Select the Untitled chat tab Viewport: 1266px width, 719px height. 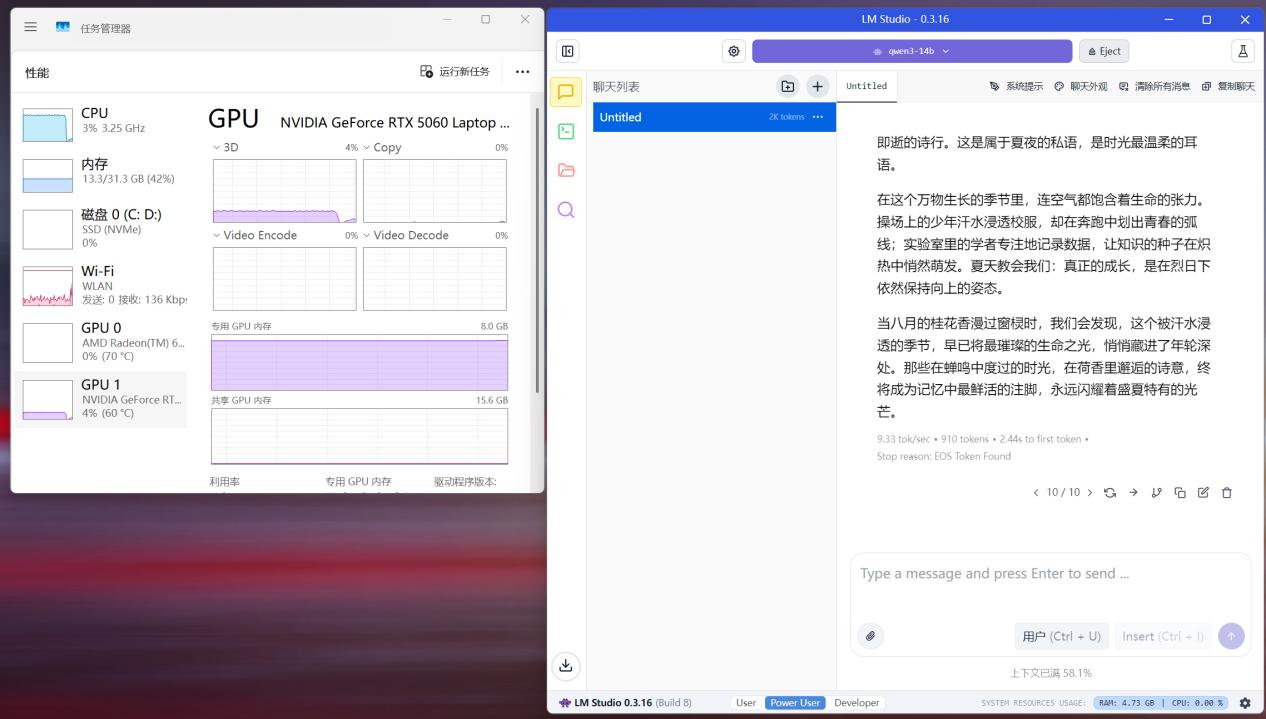tap(866, 86)
